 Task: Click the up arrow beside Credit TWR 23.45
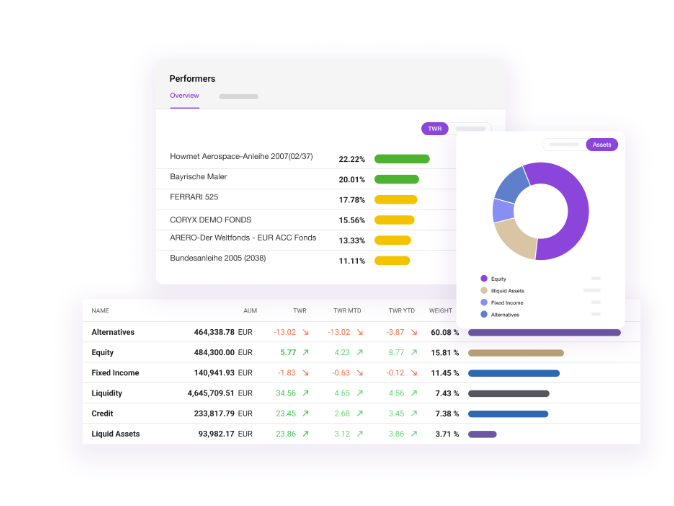tap(306, 413)
